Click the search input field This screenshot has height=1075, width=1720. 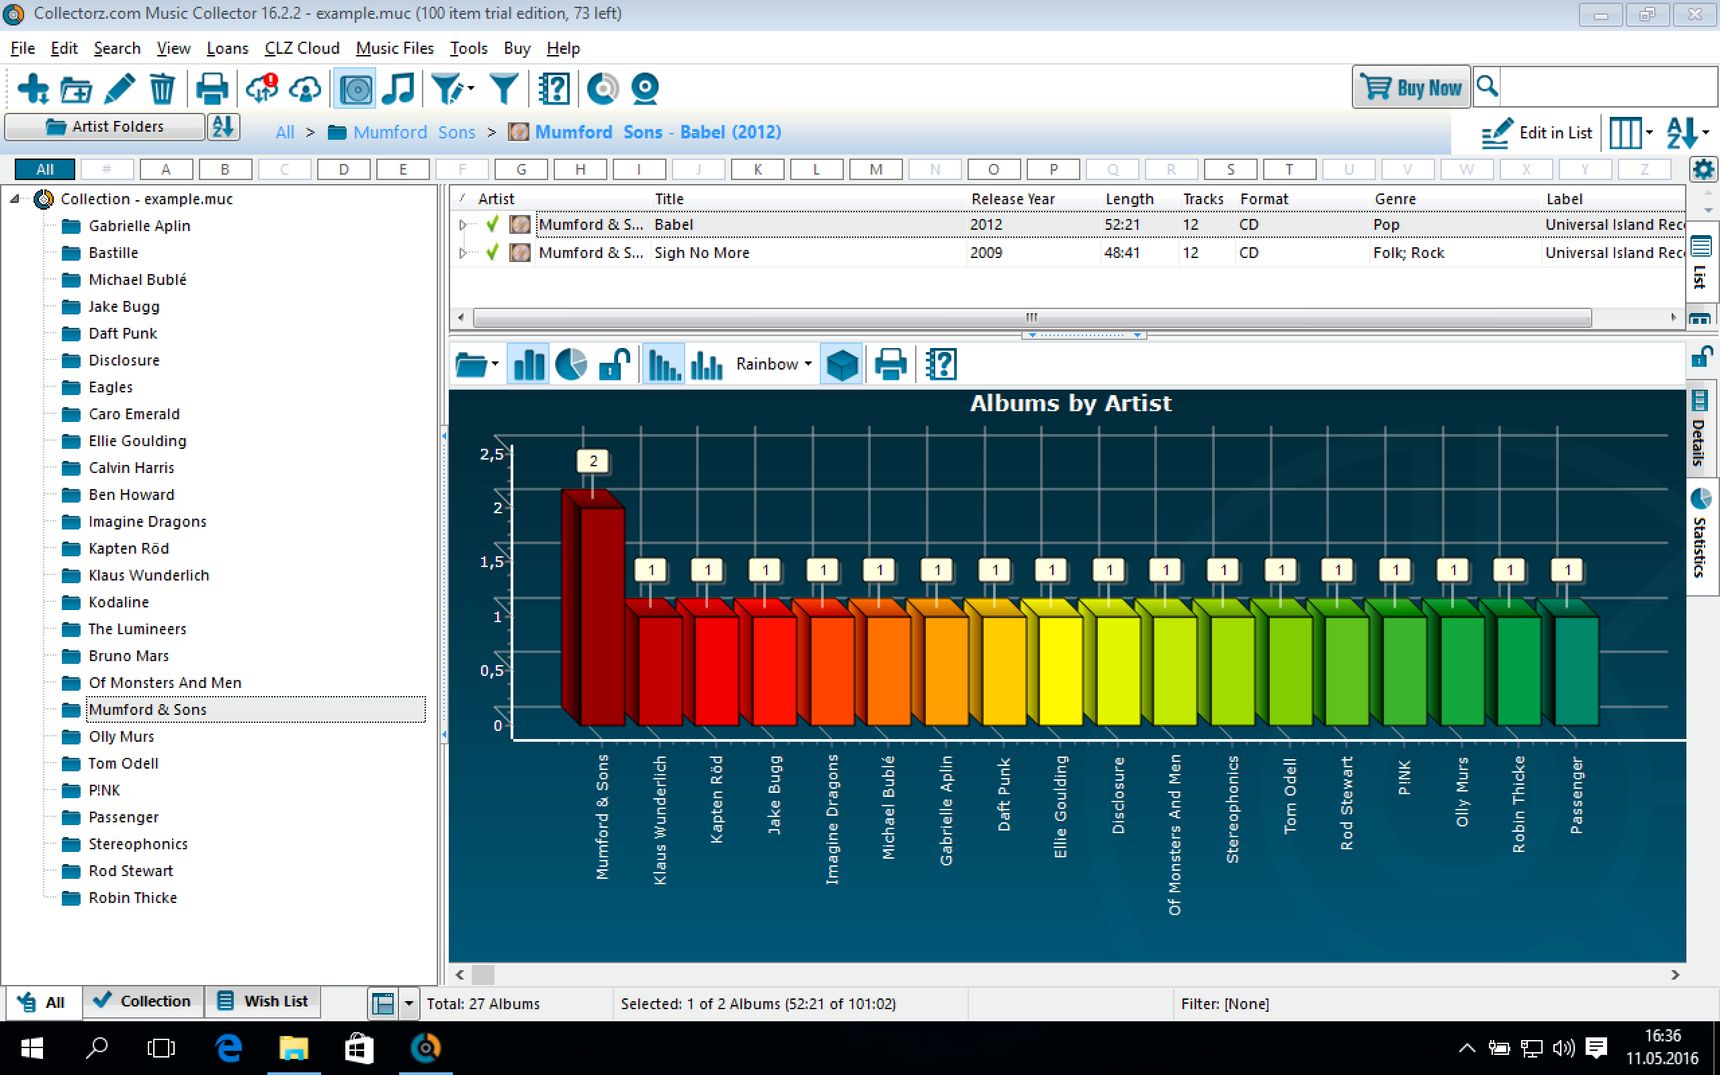coord(1607,86)
